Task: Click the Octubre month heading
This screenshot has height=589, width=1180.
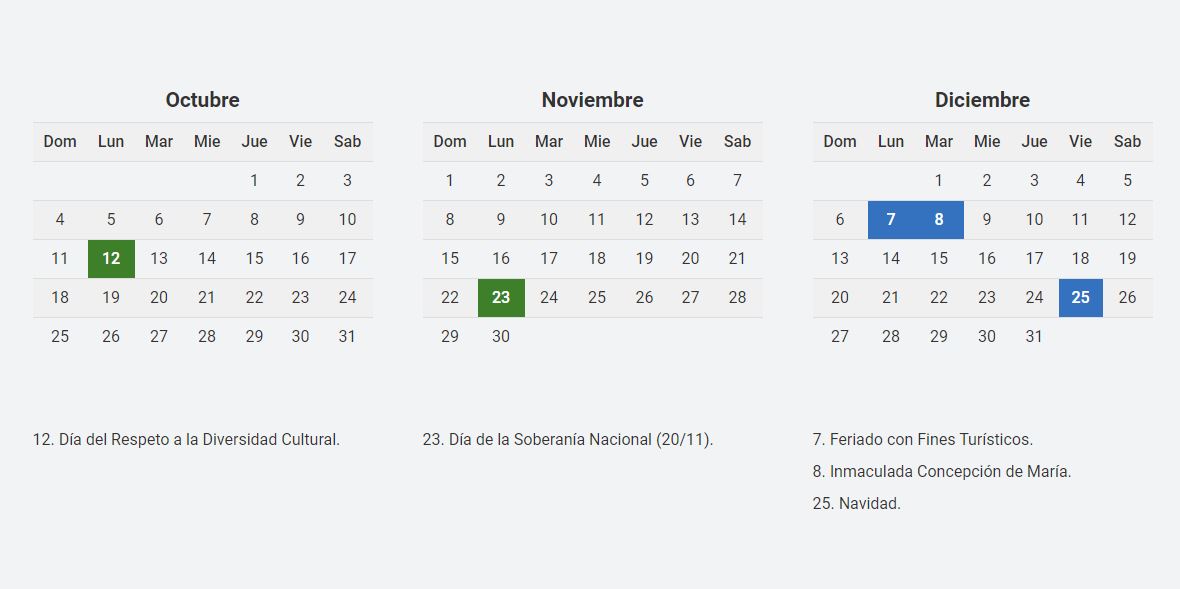Action: tap(202, 100)
